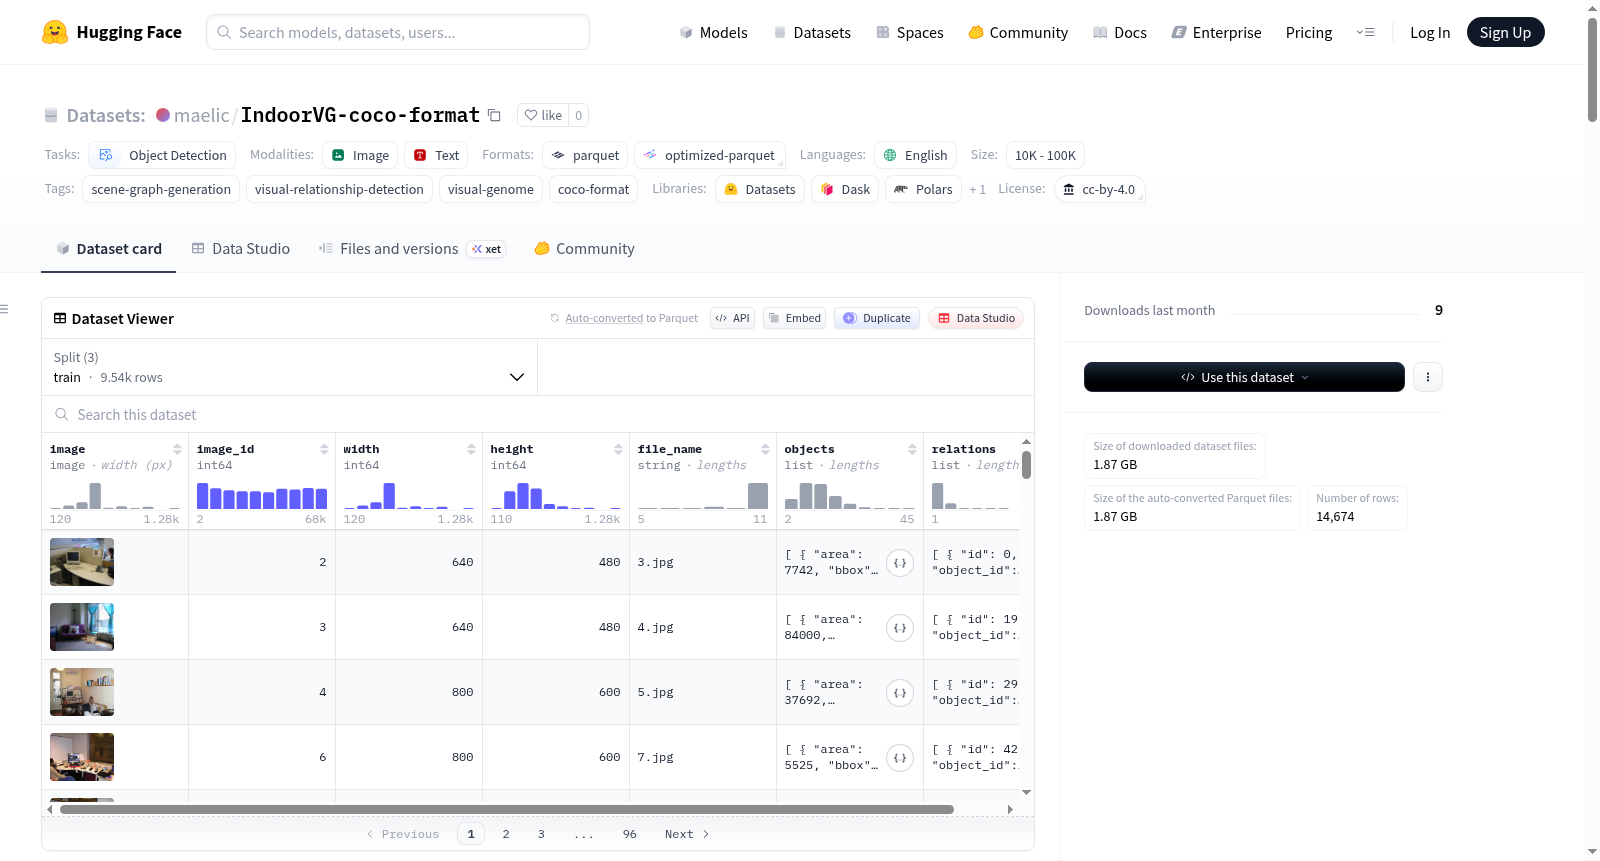Screen dimensions: 1600x861
Task: Click the maelic author link
Action: [x=202, y=115]
